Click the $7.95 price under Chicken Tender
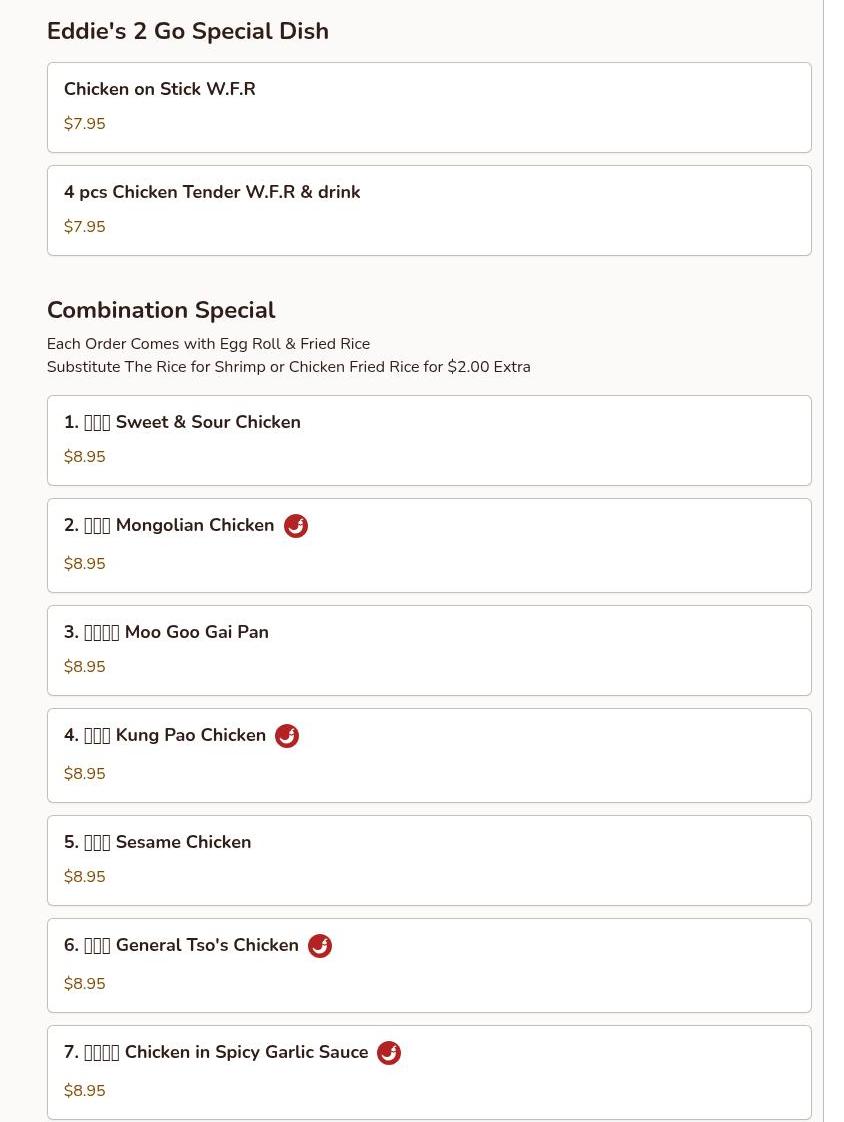 (85, 227)
